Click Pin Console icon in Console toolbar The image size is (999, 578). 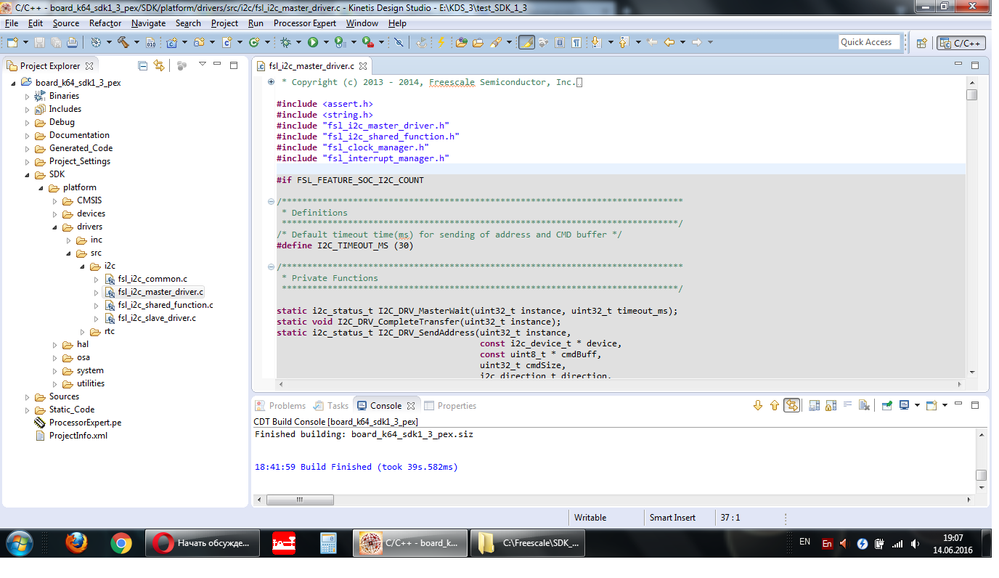coord(887,405)
